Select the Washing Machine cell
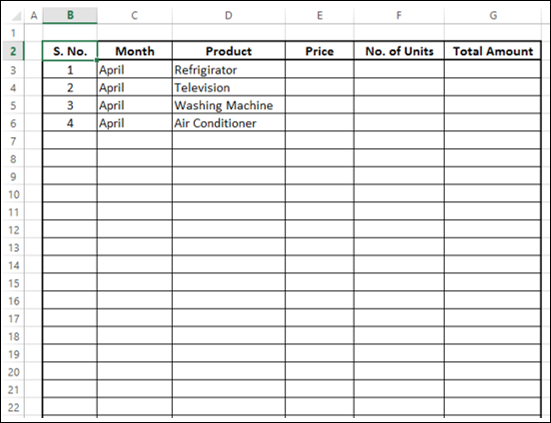Screen dimensions: 551x423 229,105
